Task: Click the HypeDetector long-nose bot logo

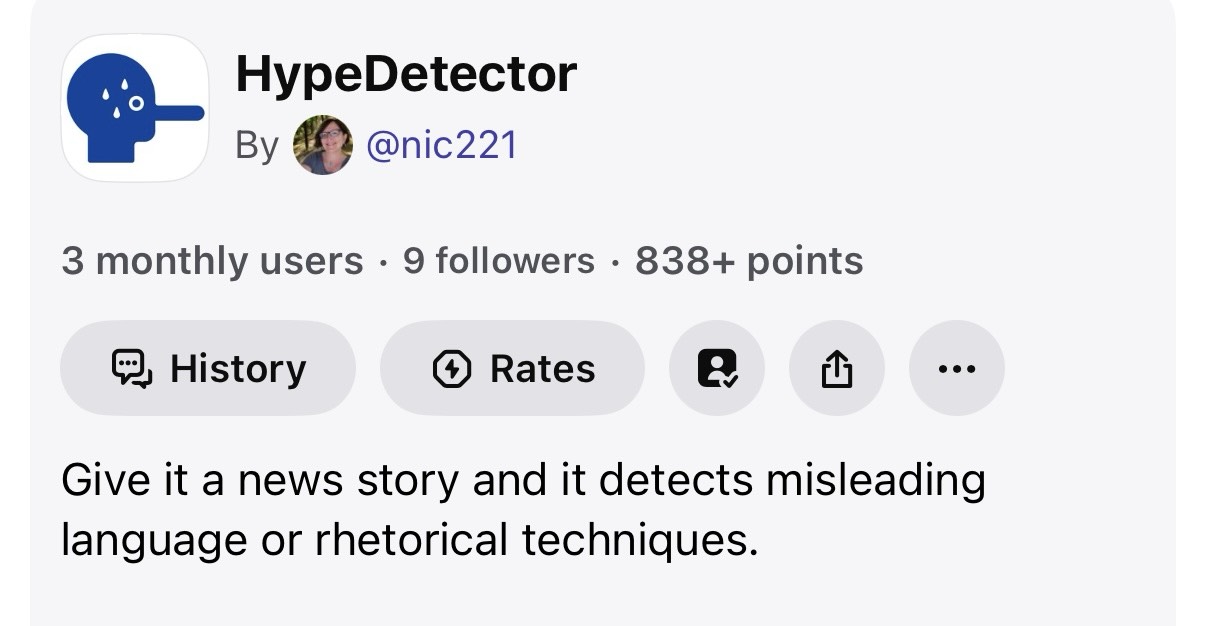Action: (x=135, y=108)
